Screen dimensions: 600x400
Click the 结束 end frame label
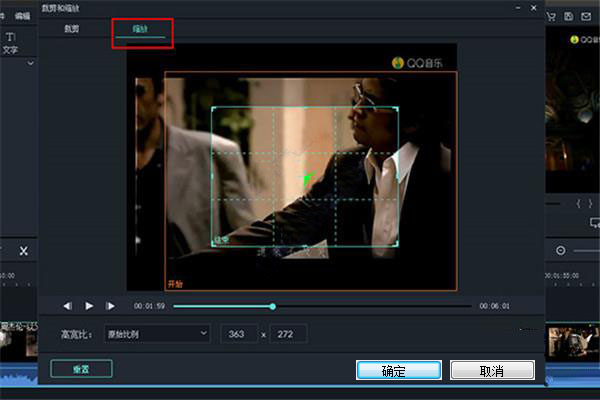pos(222,240)
